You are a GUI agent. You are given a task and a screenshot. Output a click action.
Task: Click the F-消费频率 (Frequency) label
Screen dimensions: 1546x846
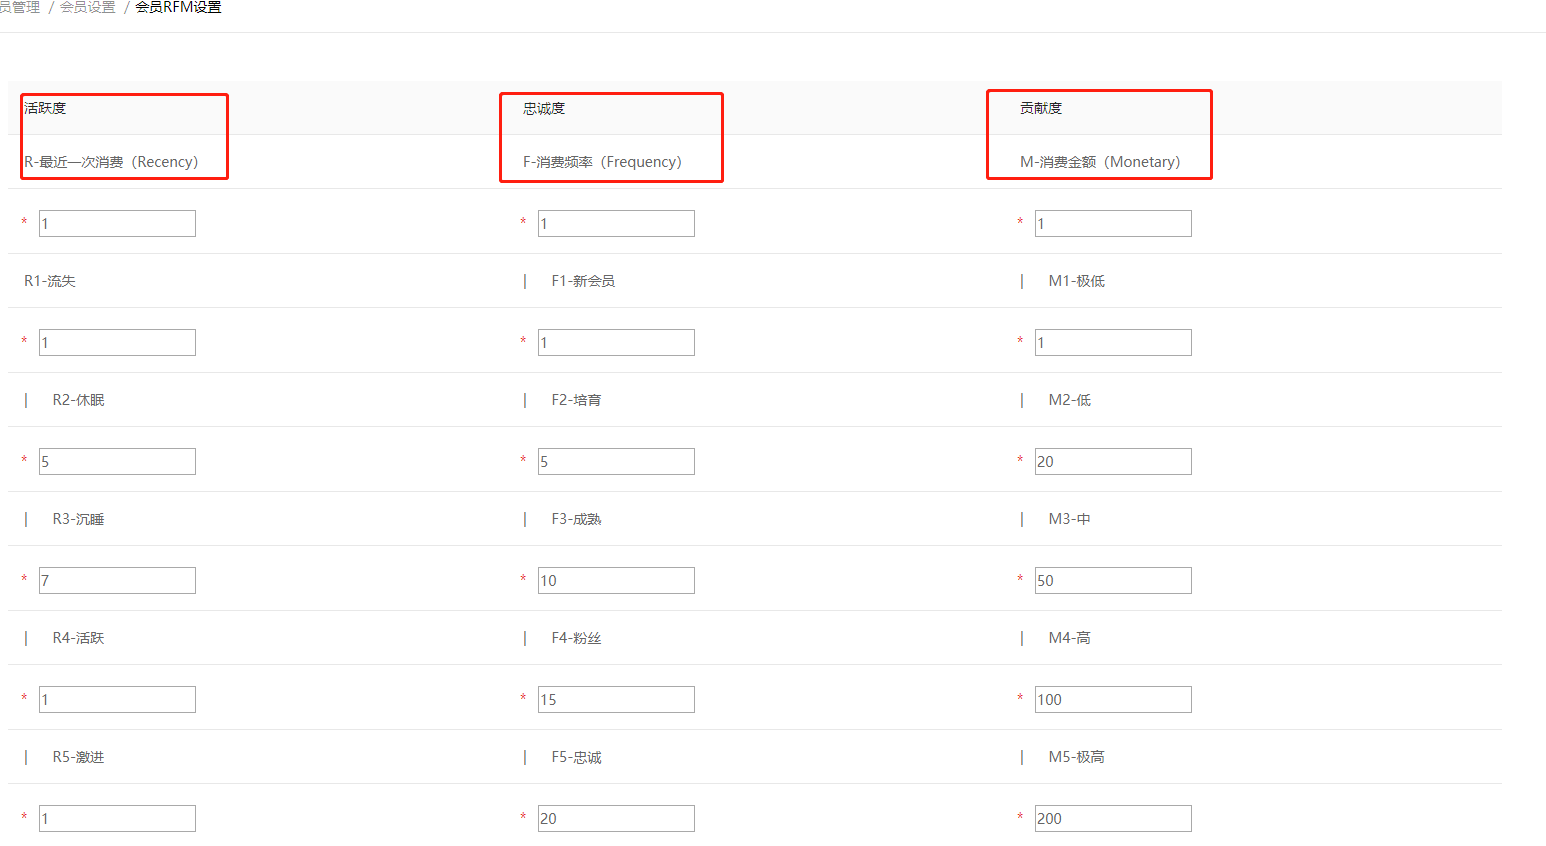602,162
